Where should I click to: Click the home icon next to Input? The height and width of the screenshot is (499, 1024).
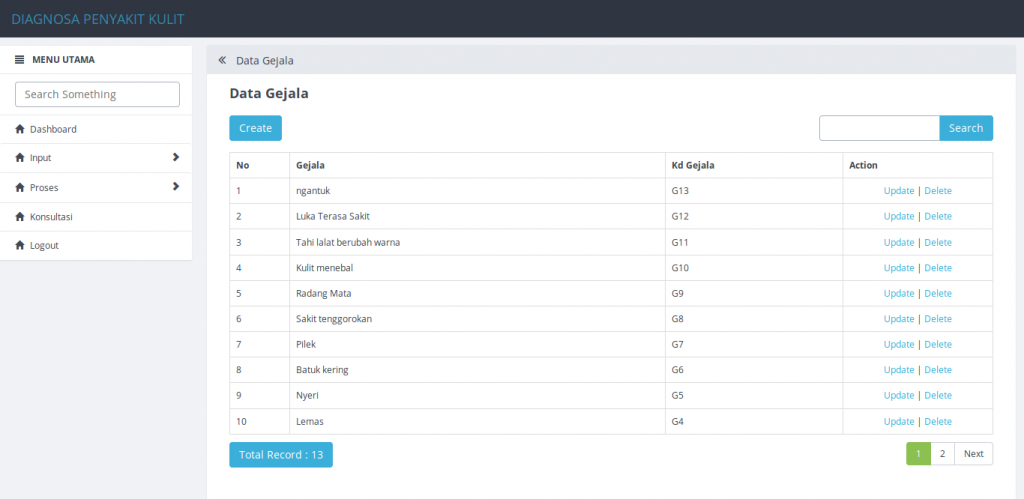click(x=20, y=158)
